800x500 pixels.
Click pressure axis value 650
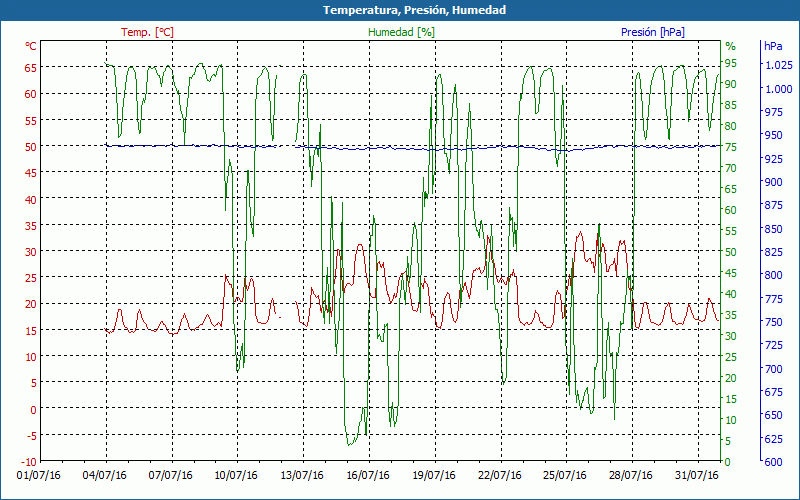point(773,415)
